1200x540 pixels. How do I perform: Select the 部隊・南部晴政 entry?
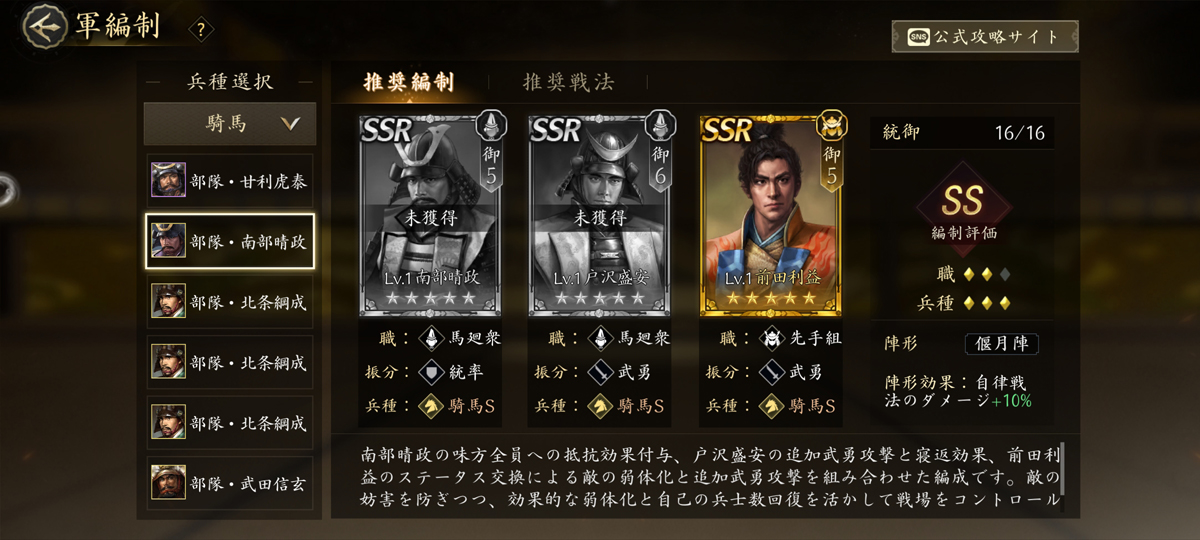click(x=230, y=241)
